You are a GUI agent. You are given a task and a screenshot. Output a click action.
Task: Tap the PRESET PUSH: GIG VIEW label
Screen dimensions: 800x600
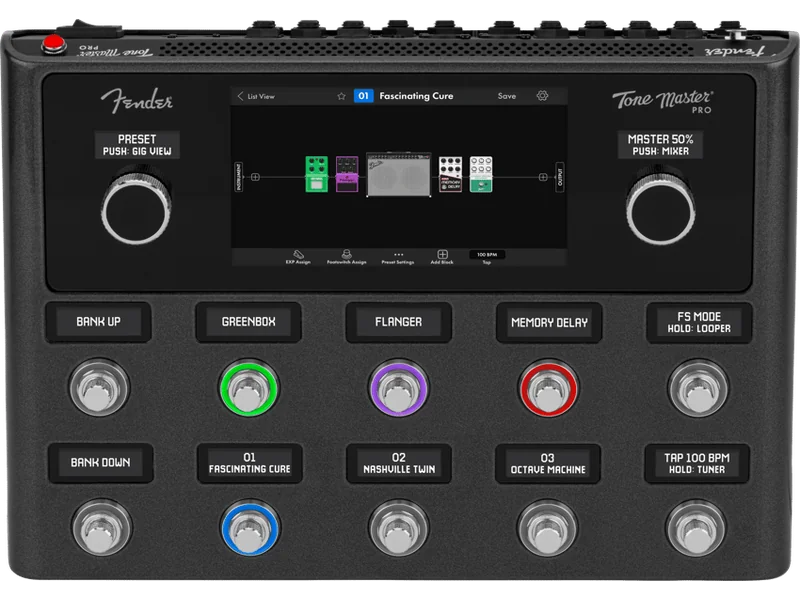point(137,145)
